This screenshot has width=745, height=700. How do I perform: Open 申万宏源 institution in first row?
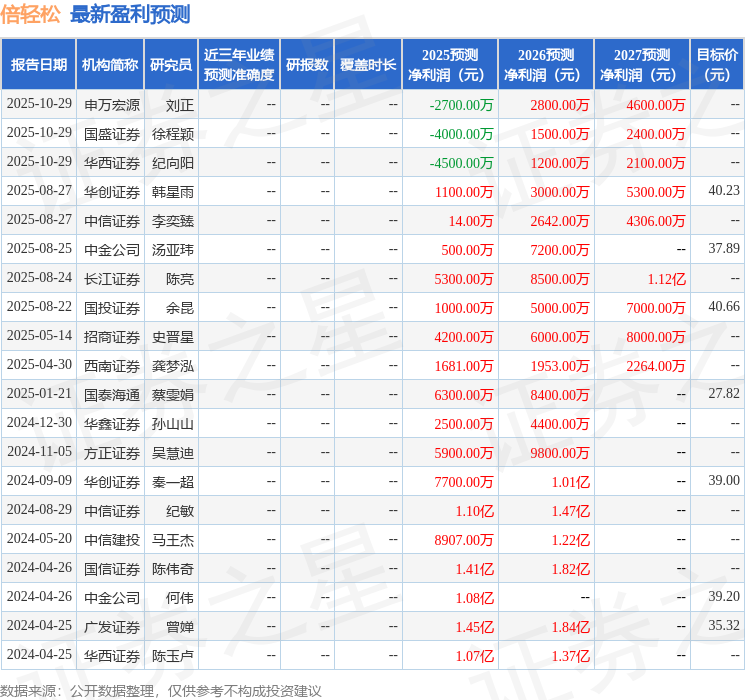(111, 105)
